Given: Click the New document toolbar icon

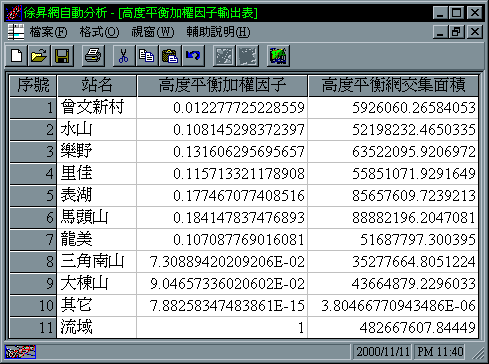Looking at the screenshot, I should (16, 56).
